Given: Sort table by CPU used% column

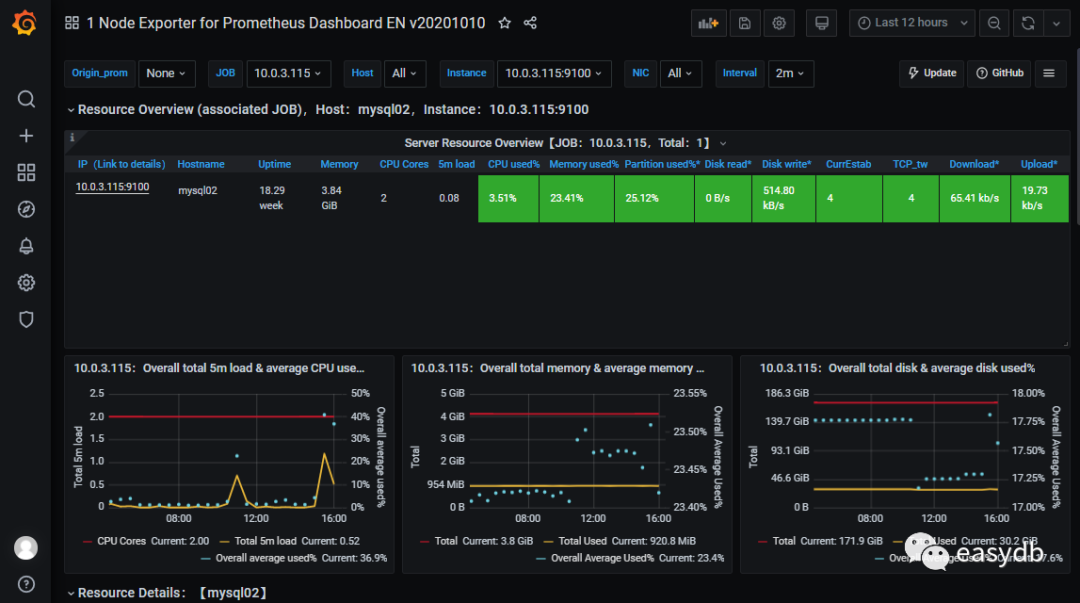Looking at the screenshot, I should [x=513, y=164].
